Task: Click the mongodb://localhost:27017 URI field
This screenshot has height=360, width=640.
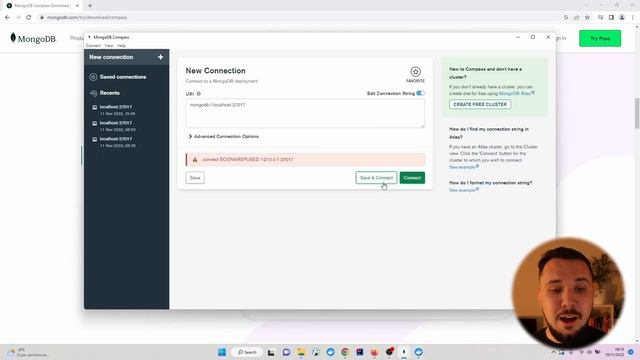Action: (305, 113)
